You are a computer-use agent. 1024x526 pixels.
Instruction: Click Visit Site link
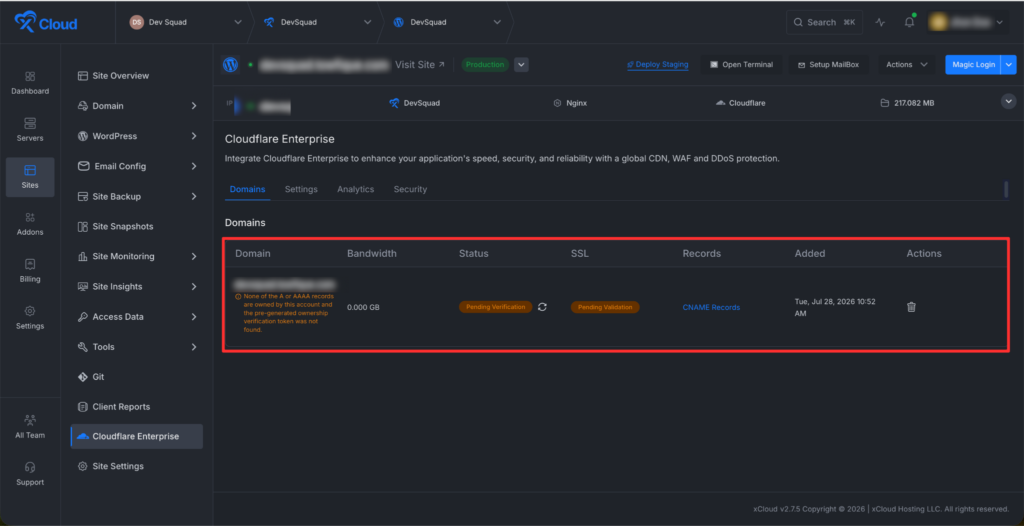(419, 65)
